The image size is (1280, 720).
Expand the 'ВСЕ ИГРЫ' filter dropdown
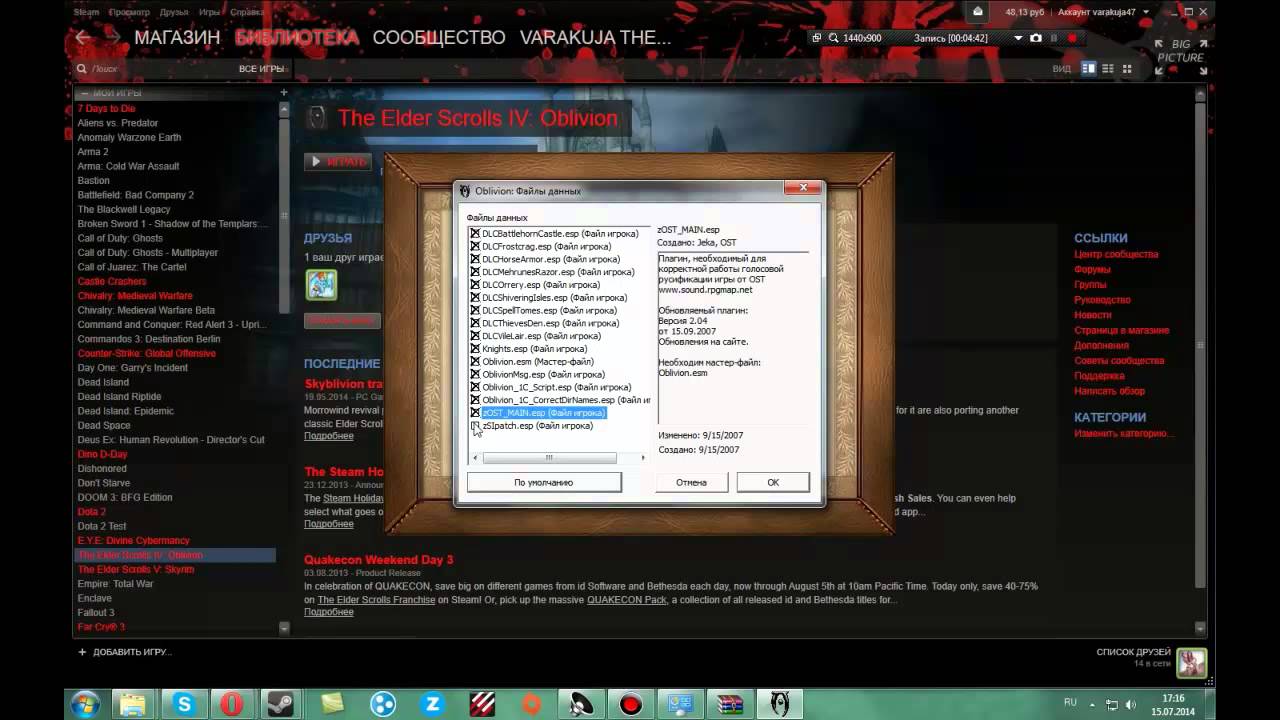click(x=263, y=69)
